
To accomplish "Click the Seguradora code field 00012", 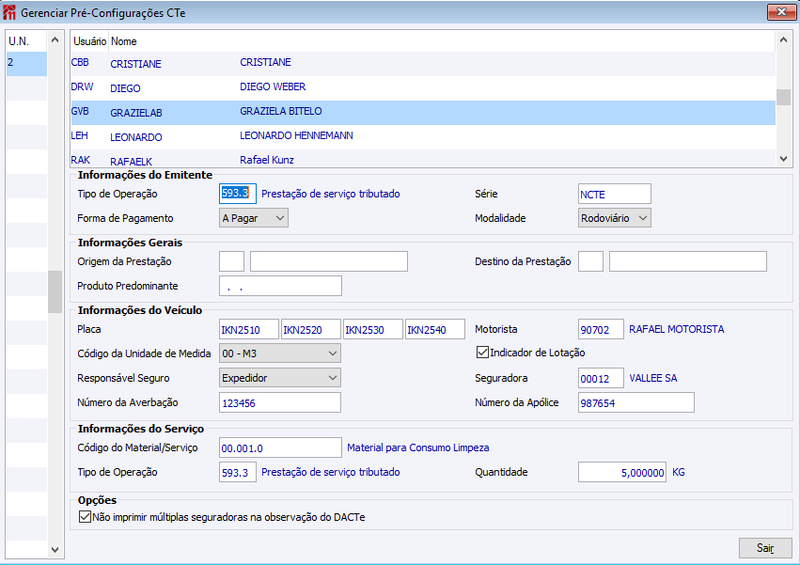I will tap(601, 378).
